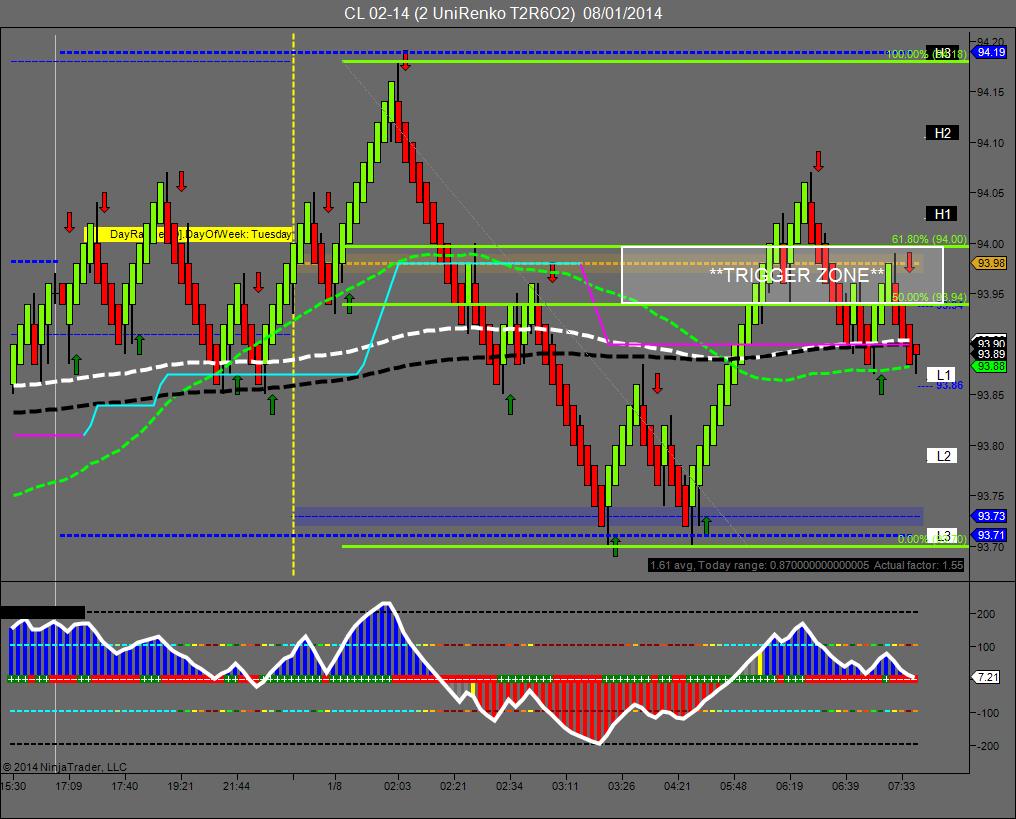Click the blue shaded support band near 93.73
This screenshot has height=819, width=1016.
point(609,516)
